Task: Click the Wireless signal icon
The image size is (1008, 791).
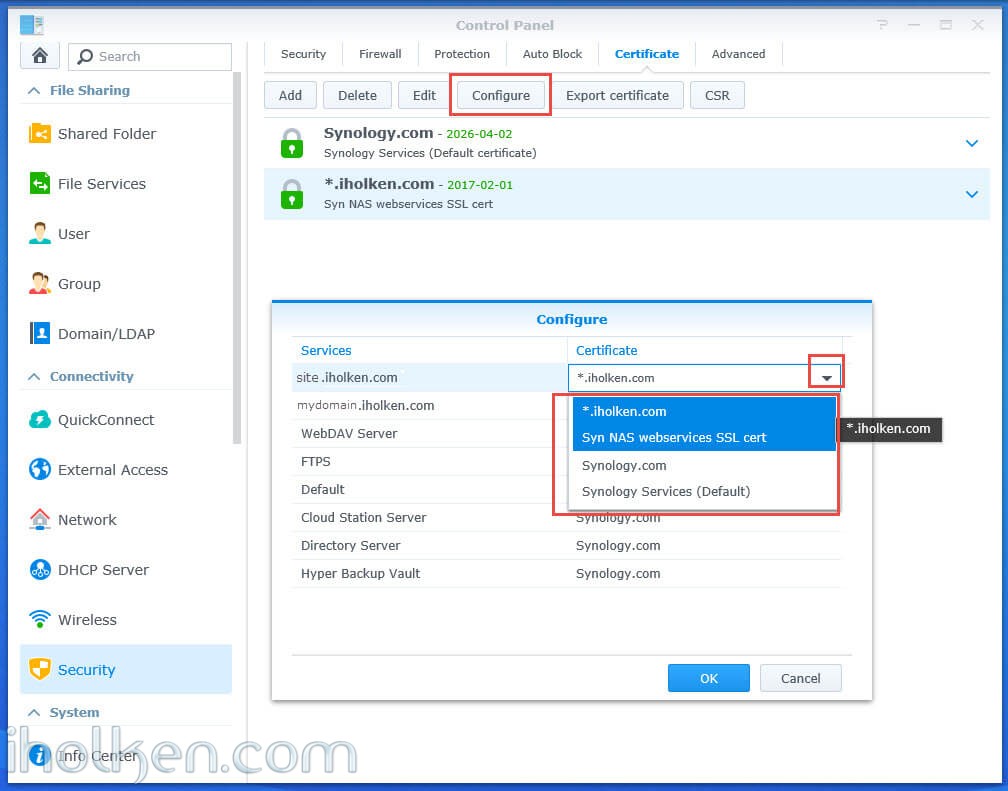Action: point(40,619)
